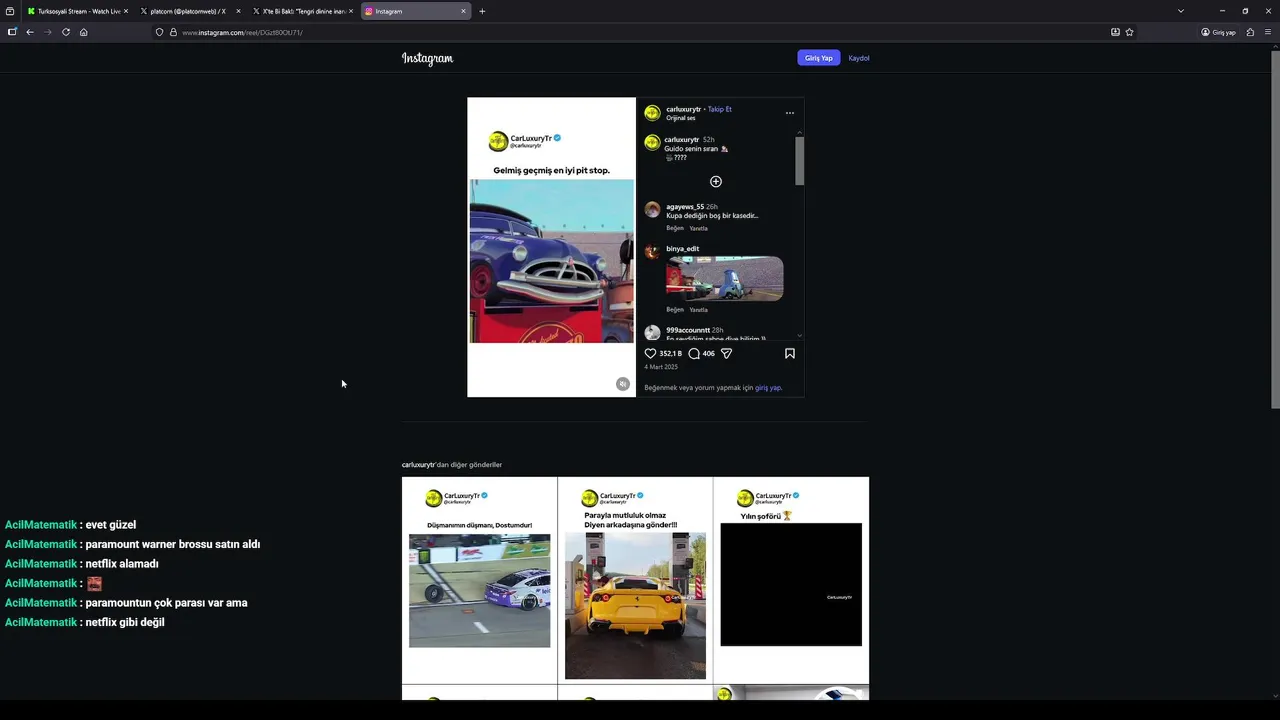Click the padlock site info icon
The width and height of the screenshot is (1280, 720).
(x=173, y=32)
